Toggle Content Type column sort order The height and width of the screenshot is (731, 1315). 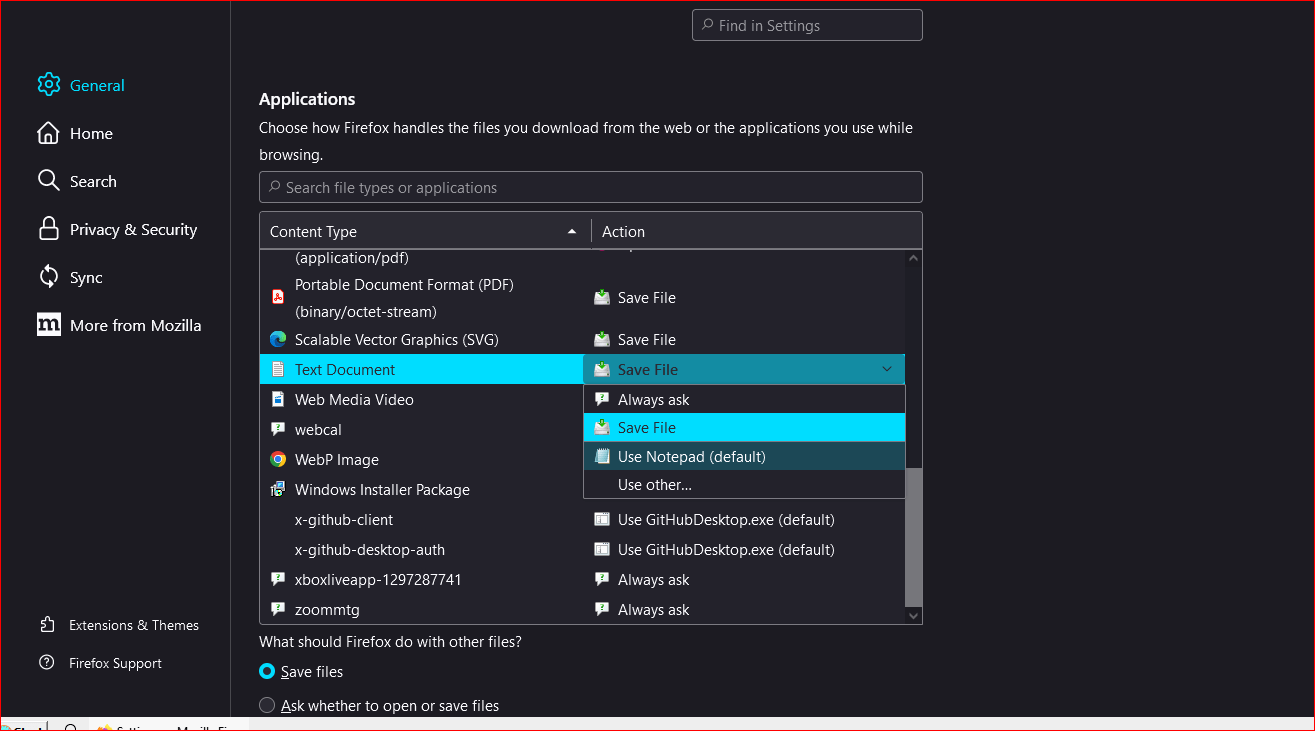571,230
